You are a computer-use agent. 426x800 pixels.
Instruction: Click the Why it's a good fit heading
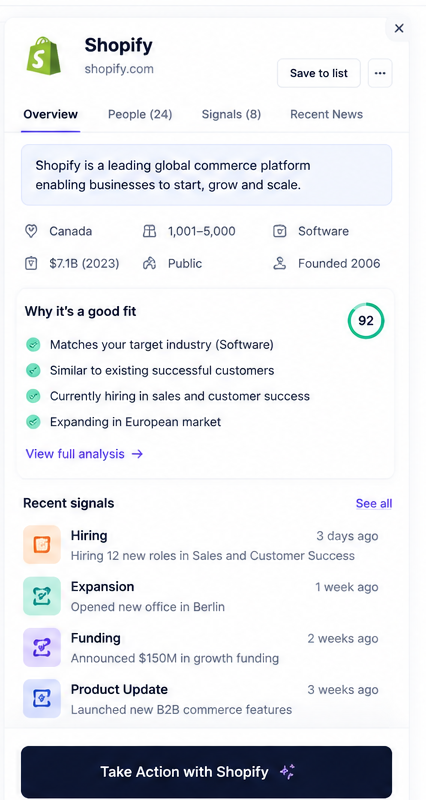click(81, 311)
